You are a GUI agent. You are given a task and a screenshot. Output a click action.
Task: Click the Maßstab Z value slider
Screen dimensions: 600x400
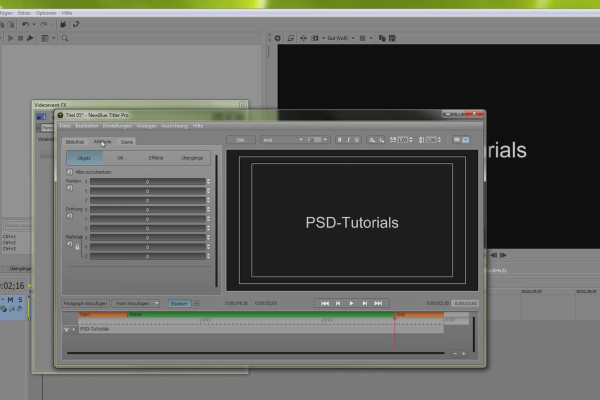tap(148, 256)
